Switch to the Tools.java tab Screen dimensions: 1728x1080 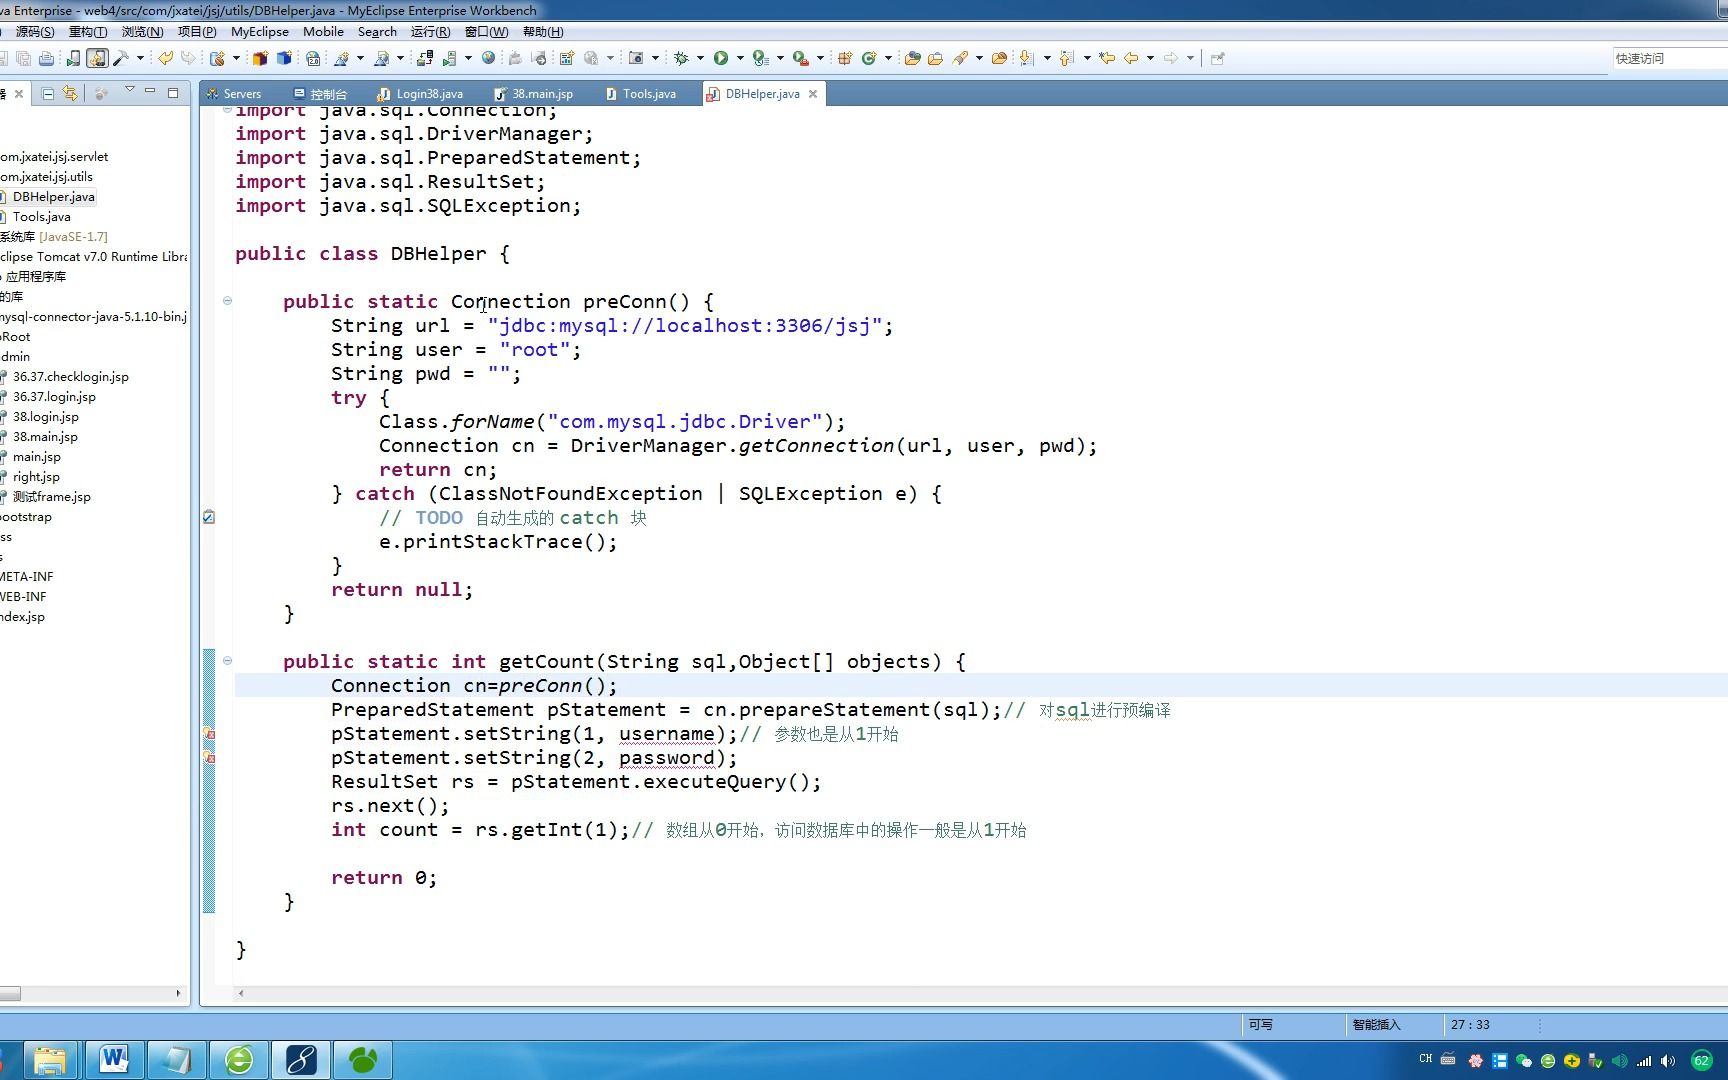640,94
